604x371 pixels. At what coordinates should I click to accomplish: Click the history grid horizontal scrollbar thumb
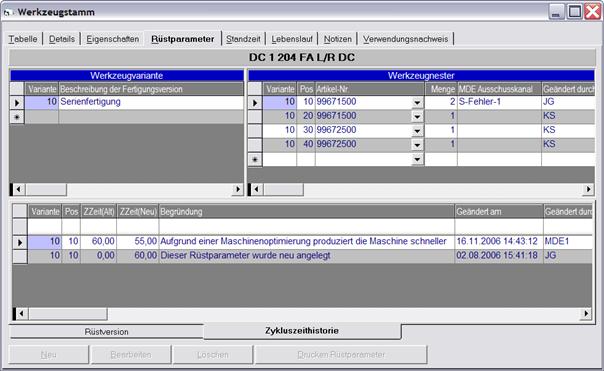(x=68, y=314)
